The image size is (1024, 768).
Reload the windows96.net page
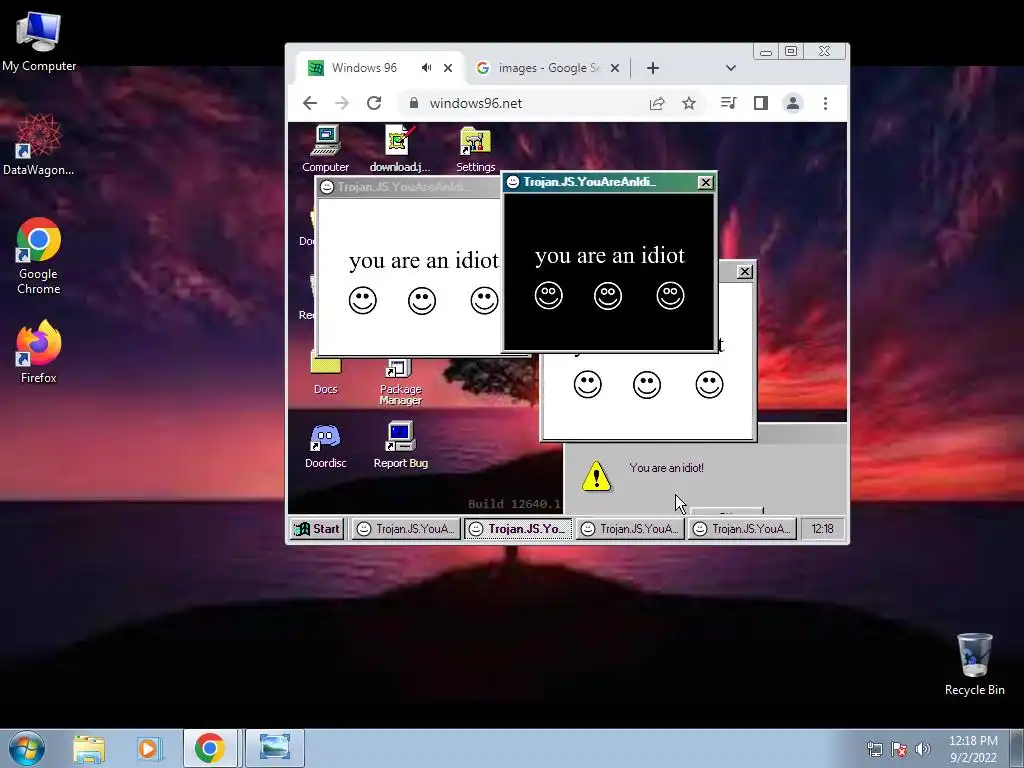pyautogui.click(x=374, y=103)
